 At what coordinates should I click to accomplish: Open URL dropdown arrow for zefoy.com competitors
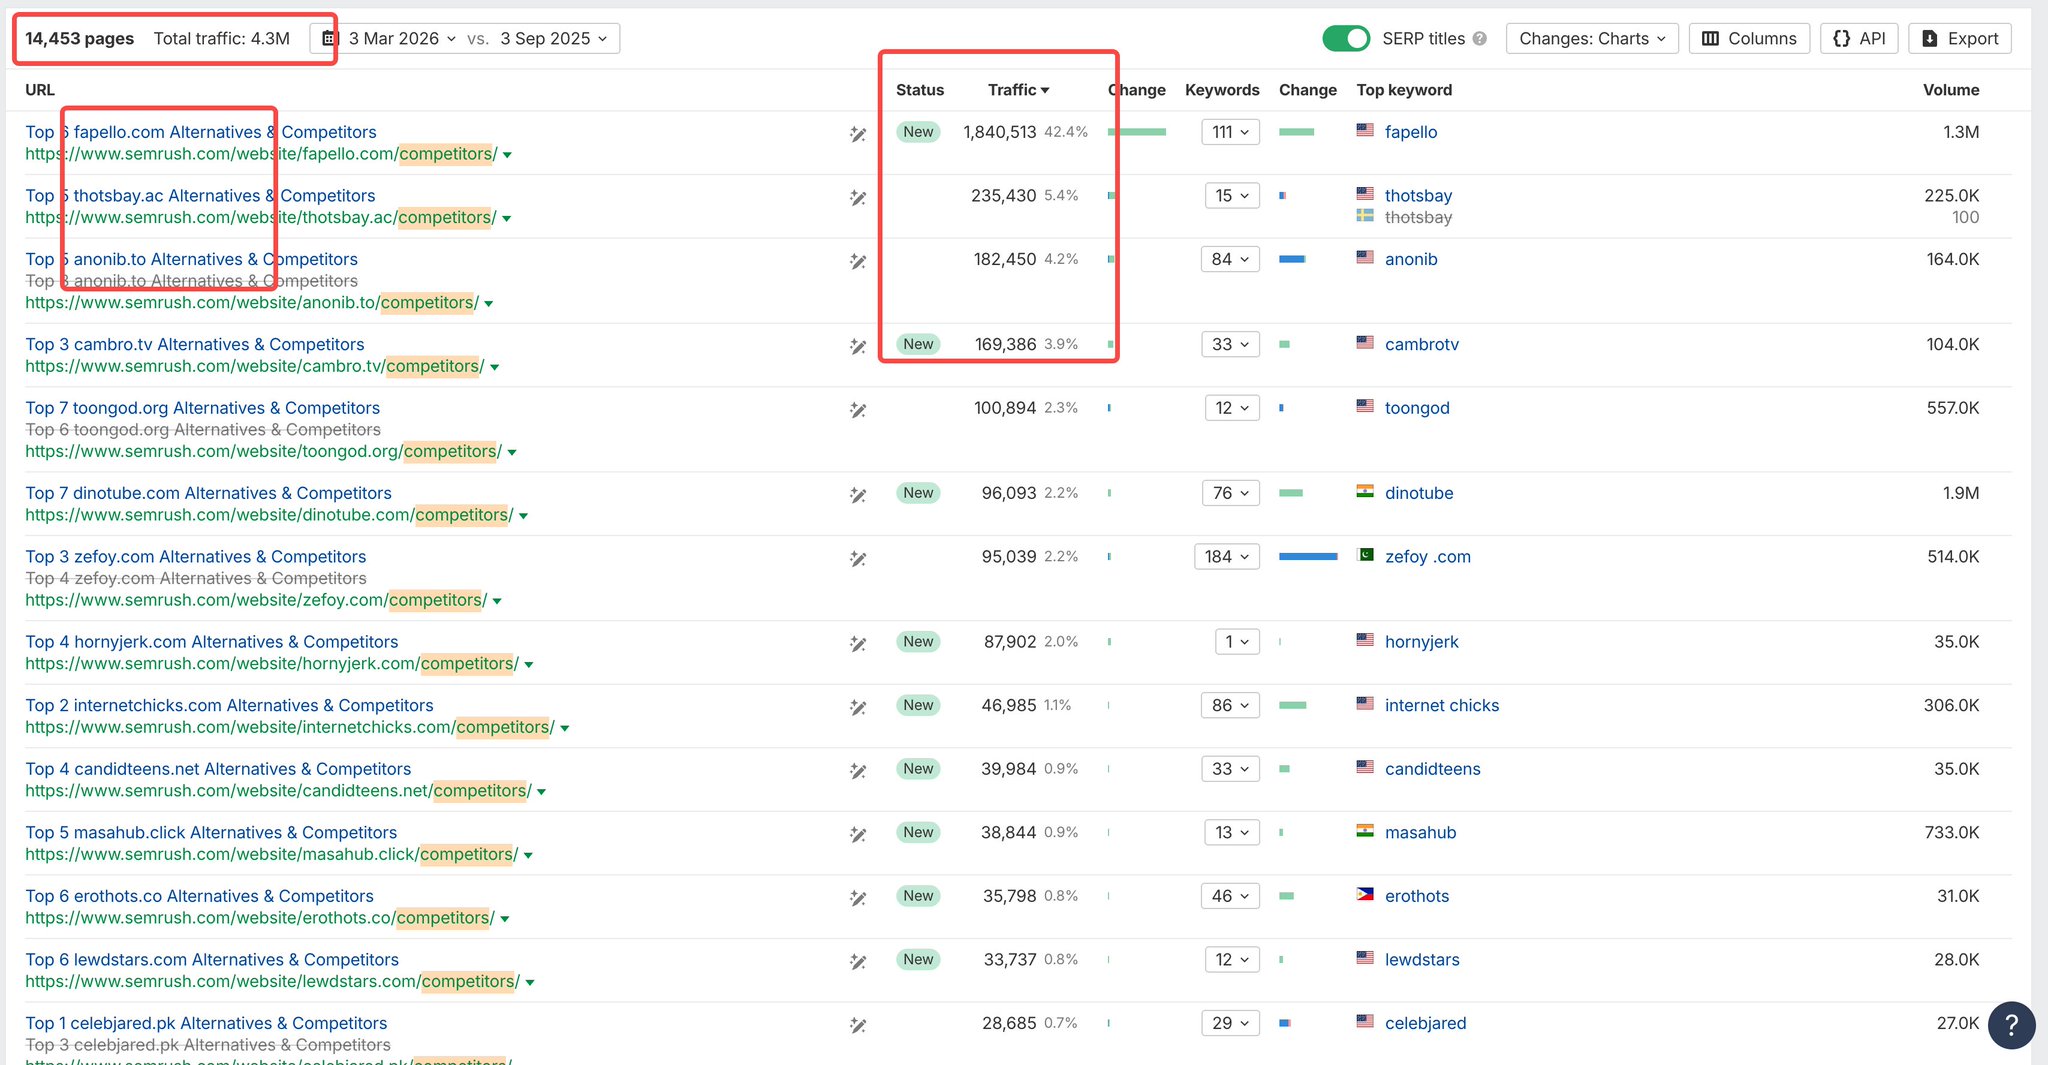497,601
